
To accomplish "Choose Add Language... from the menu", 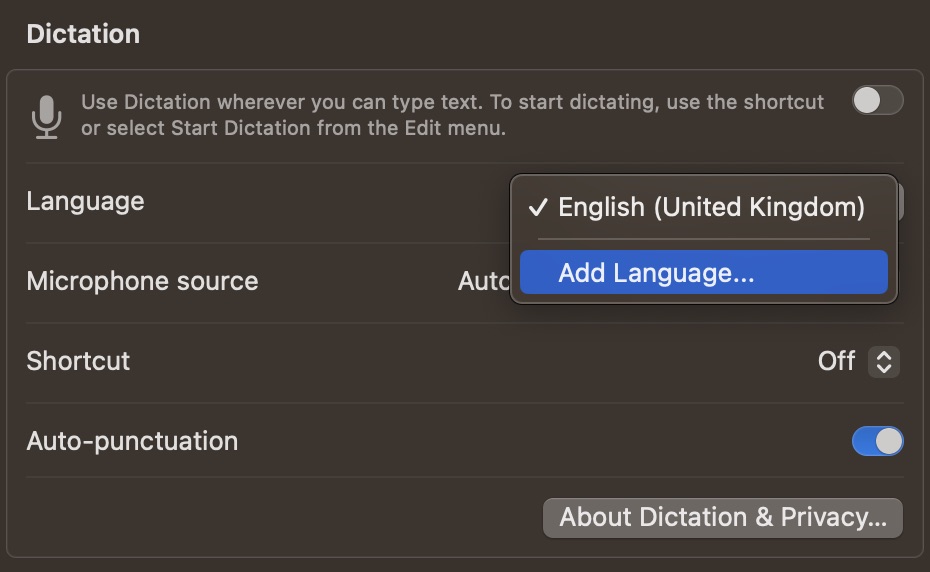I will tap(703, 272).
